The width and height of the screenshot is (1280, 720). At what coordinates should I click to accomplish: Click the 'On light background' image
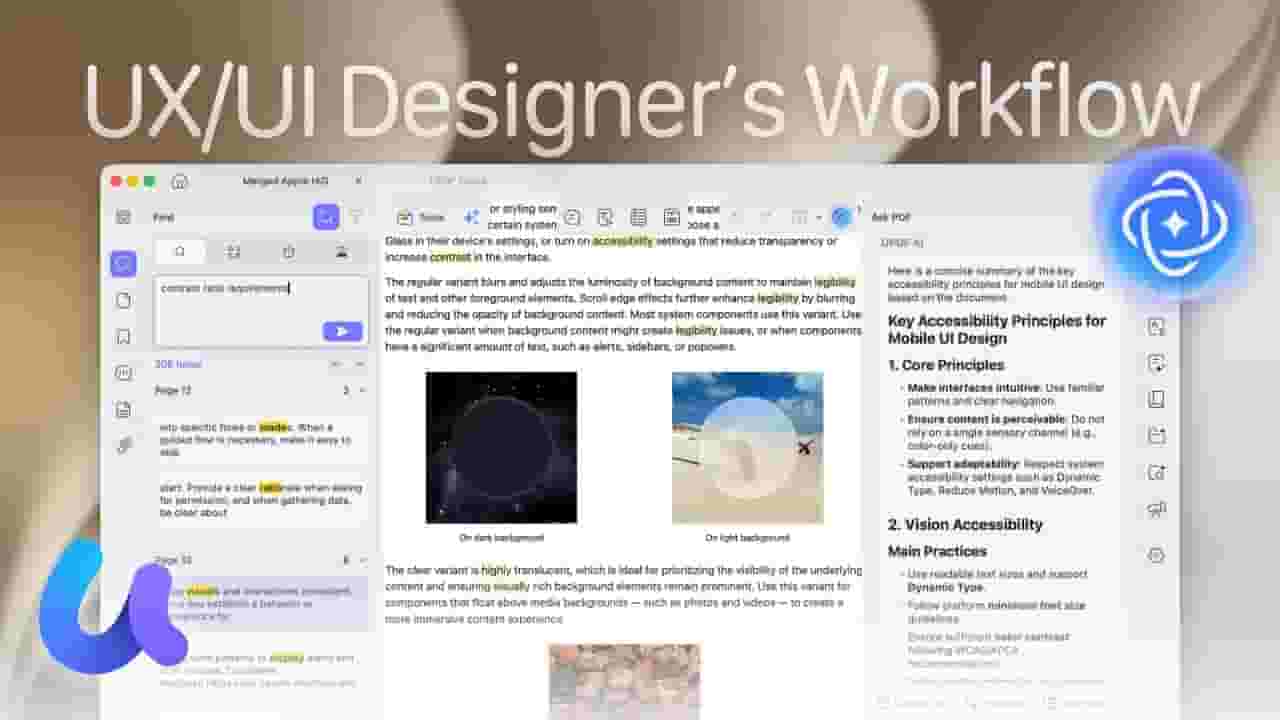coord(748,447)
